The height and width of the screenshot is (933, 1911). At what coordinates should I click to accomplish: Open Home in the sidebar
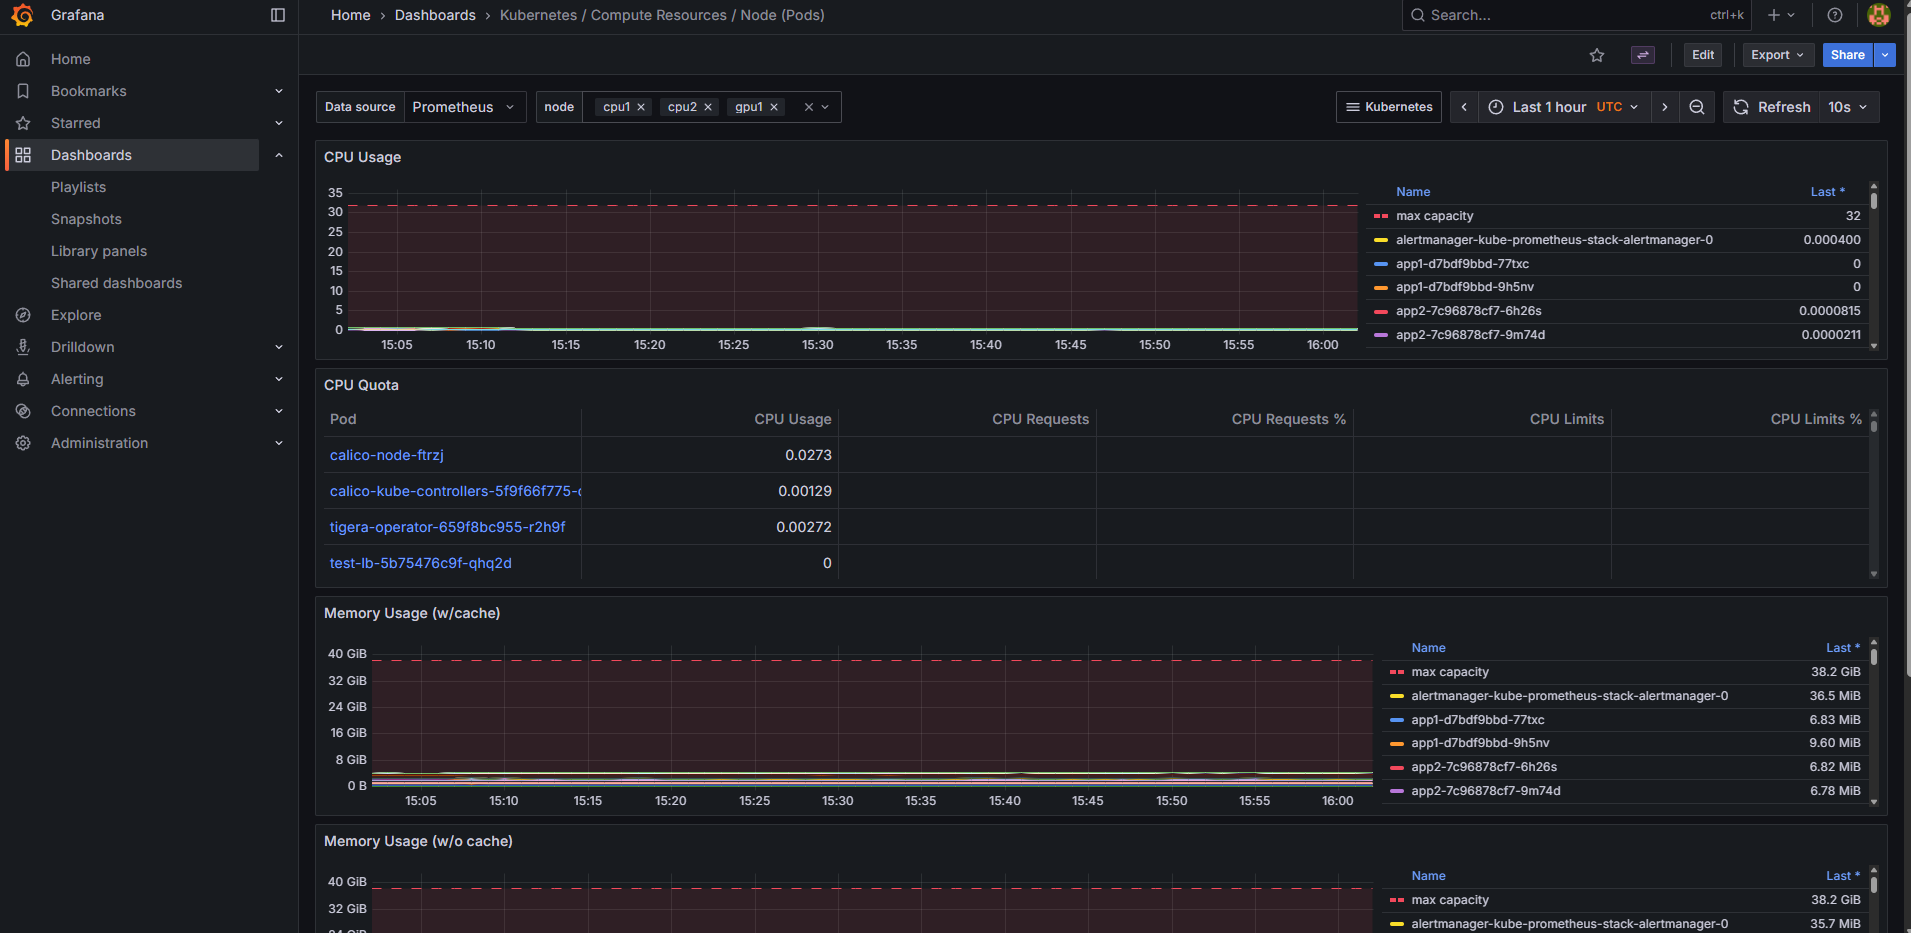(x=70, y=59)
